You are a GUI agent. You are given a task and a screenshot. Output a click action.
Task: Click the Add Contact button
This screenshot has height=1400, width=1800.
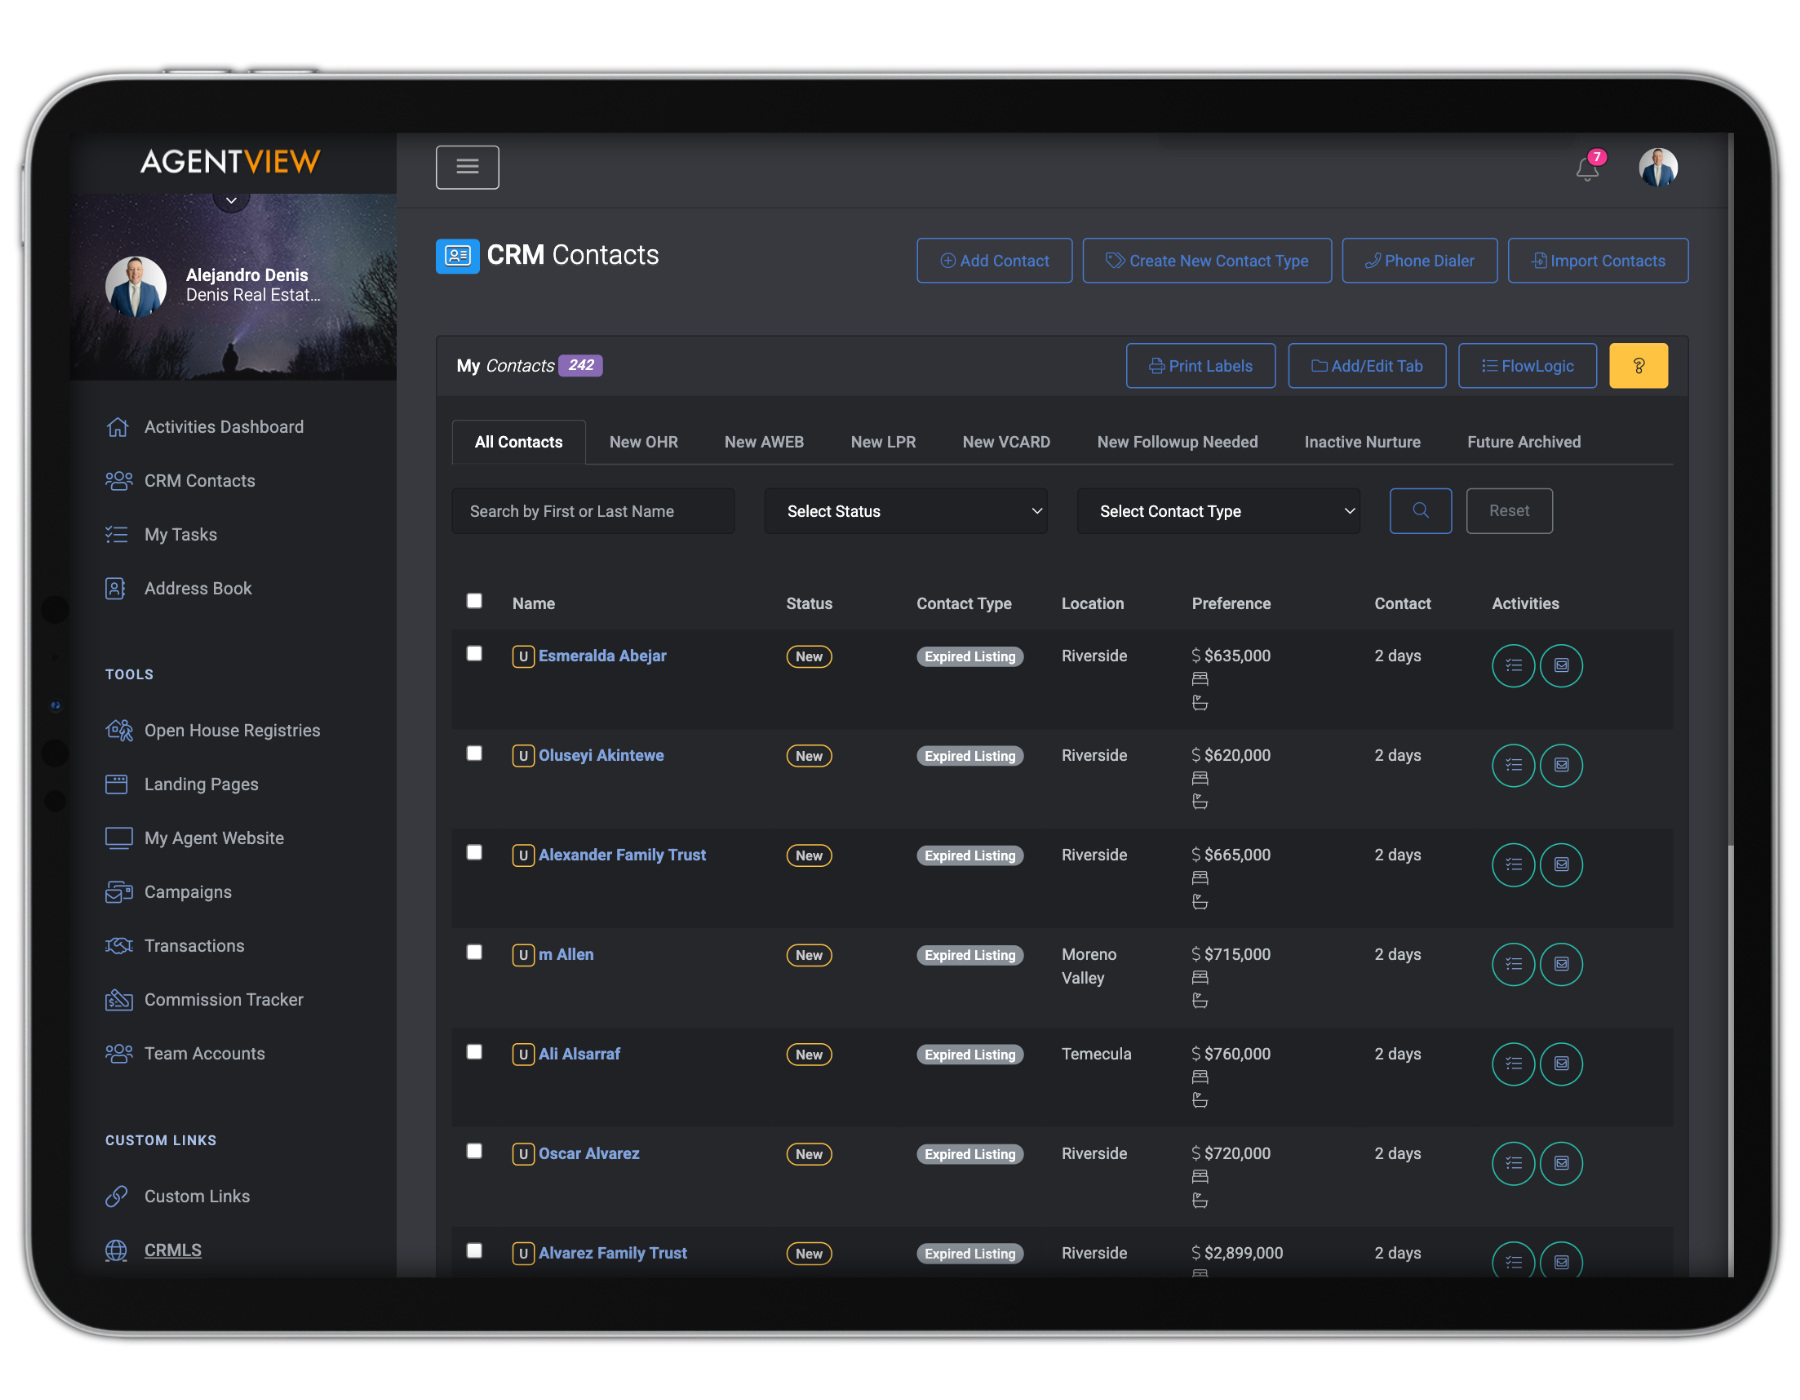click(x=994, y=261)
